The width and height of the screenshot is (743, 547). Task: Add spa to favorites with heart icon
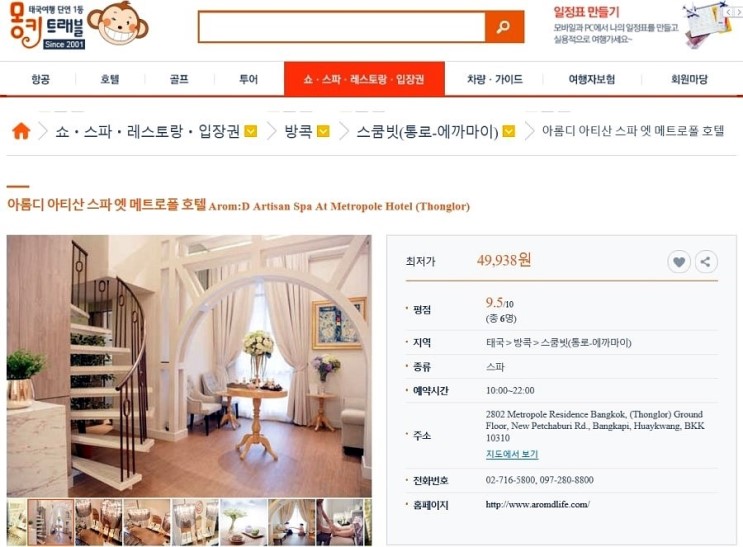pos(679,262)
